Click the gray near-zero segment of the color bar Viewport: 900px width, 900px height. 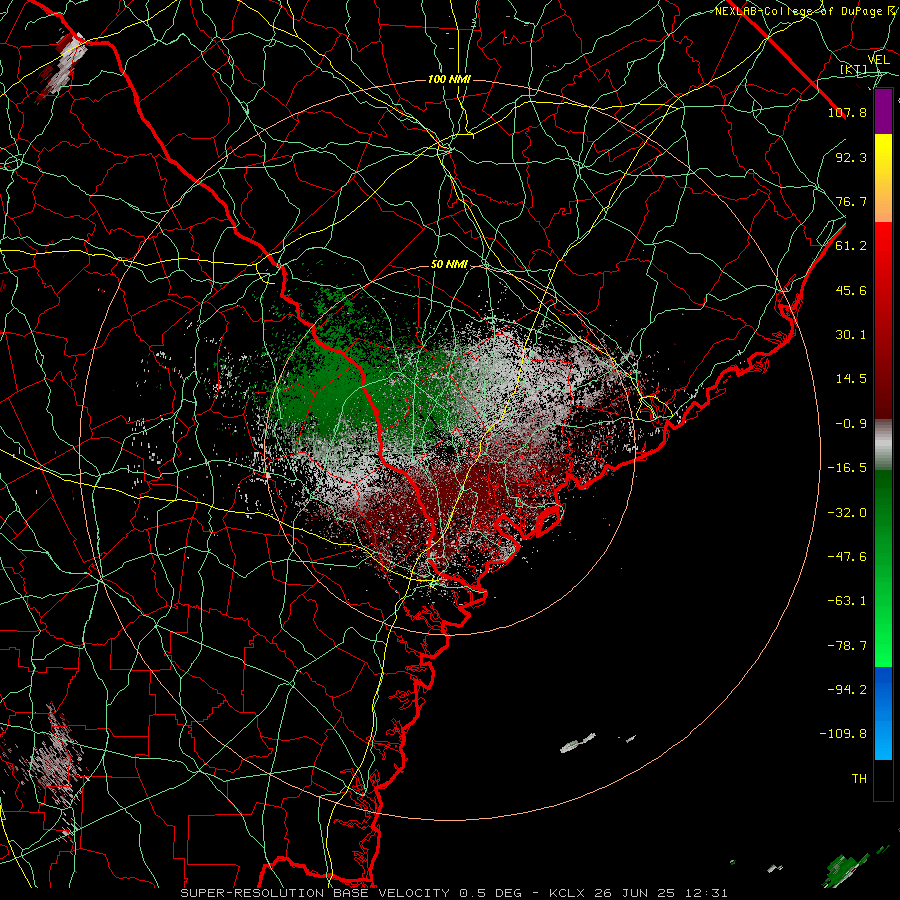point(883,445)
